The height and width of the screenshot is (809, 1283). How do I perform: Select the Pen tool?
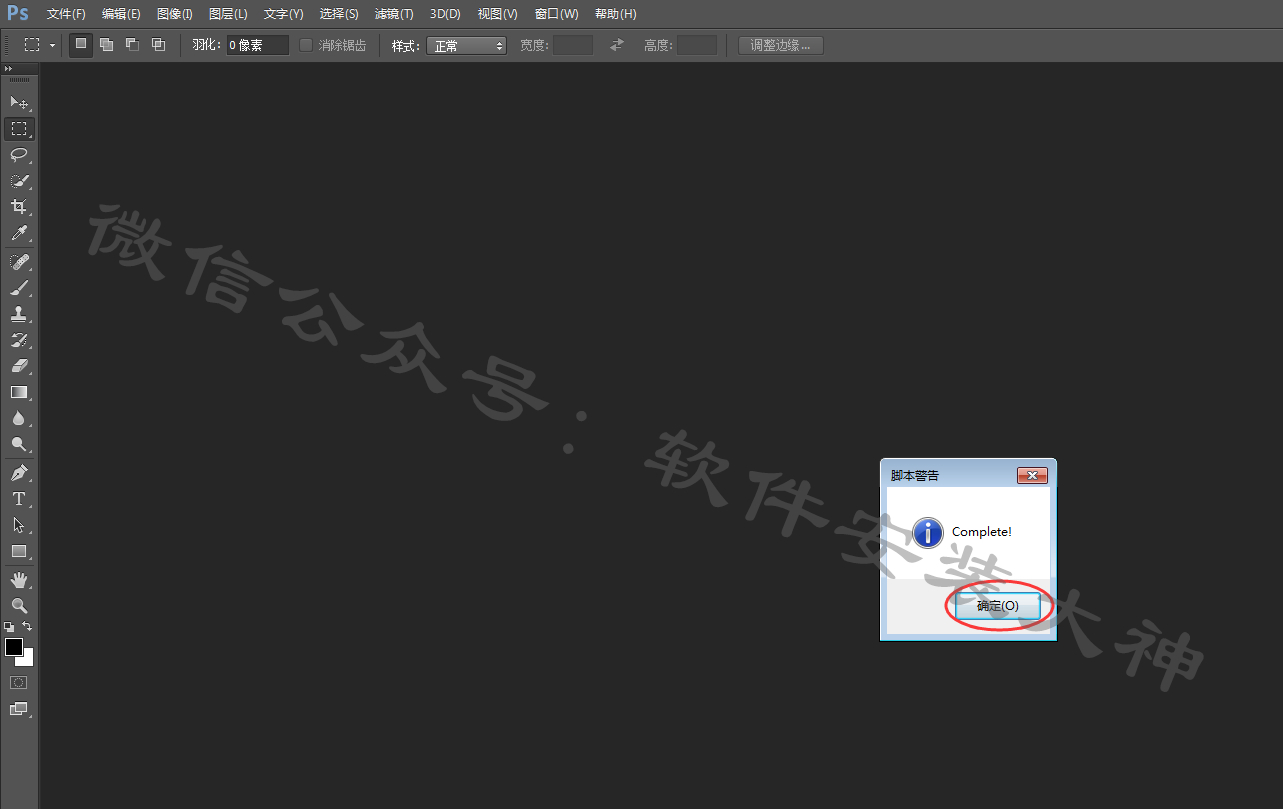point(19,473)
